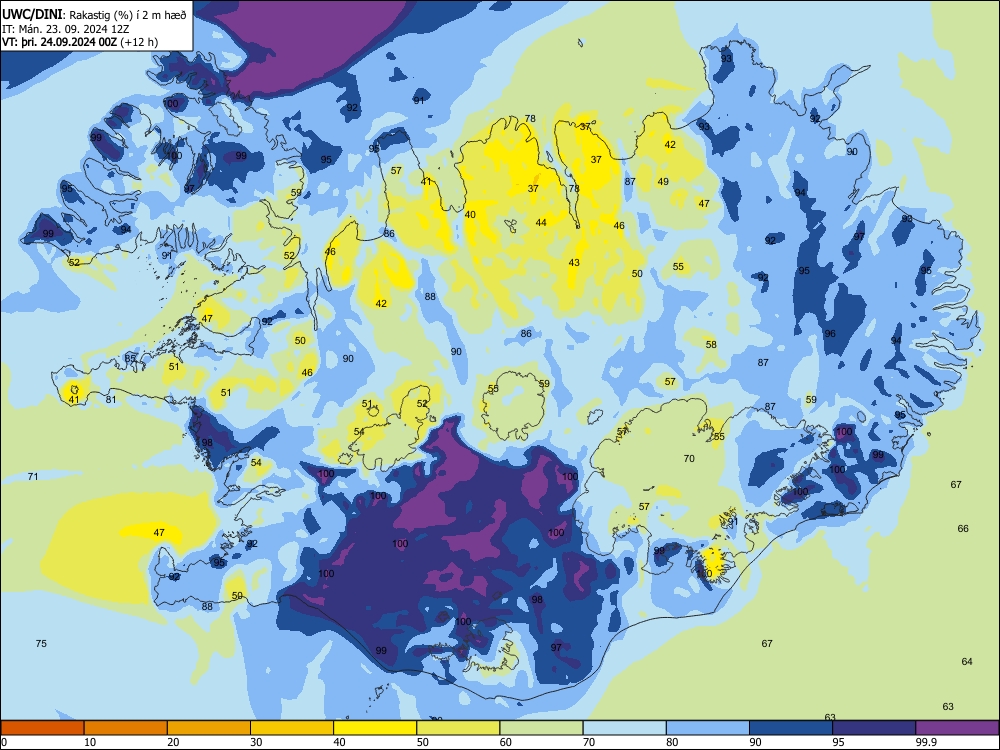Click the orange 10–20 legend swatch

126,728
